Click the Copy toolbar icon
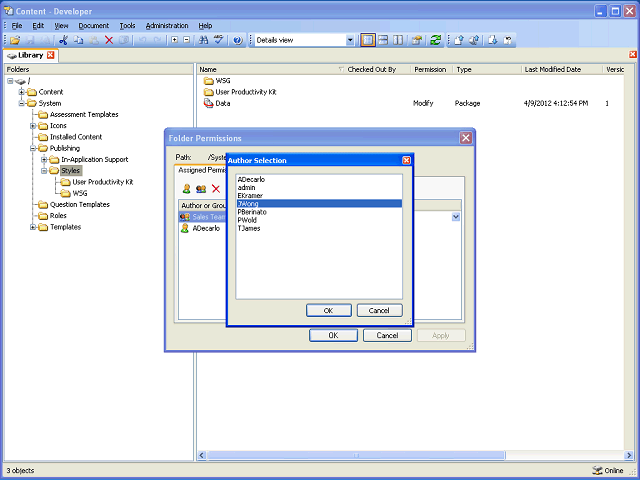This screenshot has height=480, width=640. point(78,40)
